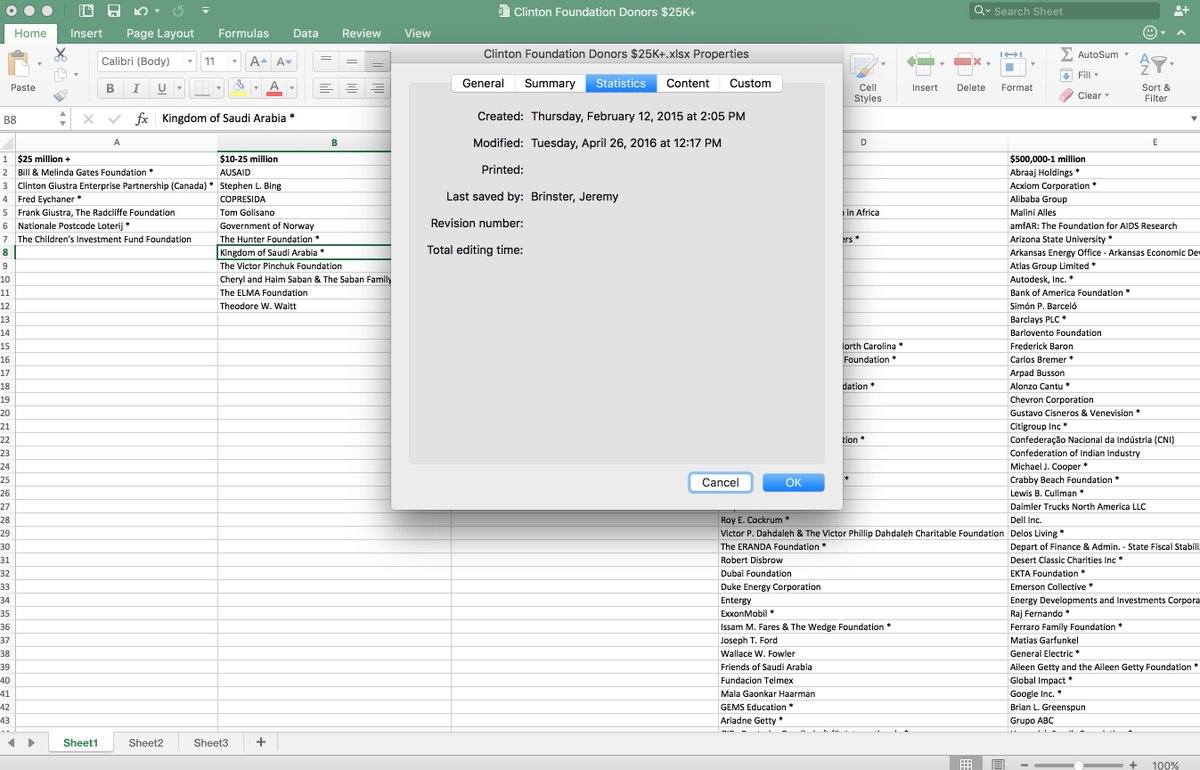Image resolution: width=1200 pixels, height=770 pixels.
Task: Open the Insert ribbon tab
Action: coord(86,33)
